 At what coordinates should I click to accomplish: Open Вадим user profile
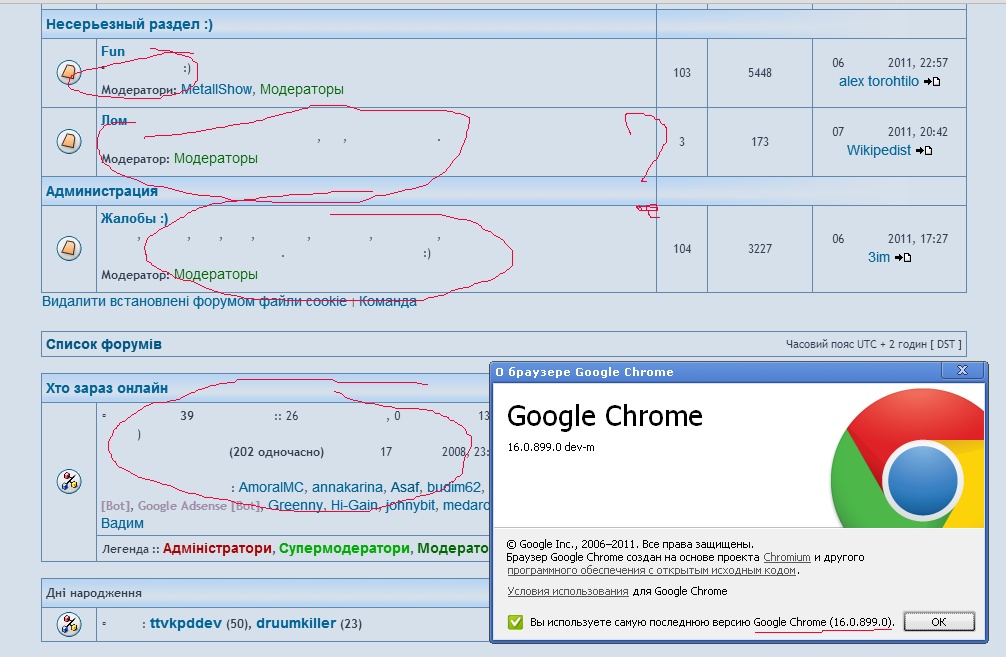click(122, 523)
